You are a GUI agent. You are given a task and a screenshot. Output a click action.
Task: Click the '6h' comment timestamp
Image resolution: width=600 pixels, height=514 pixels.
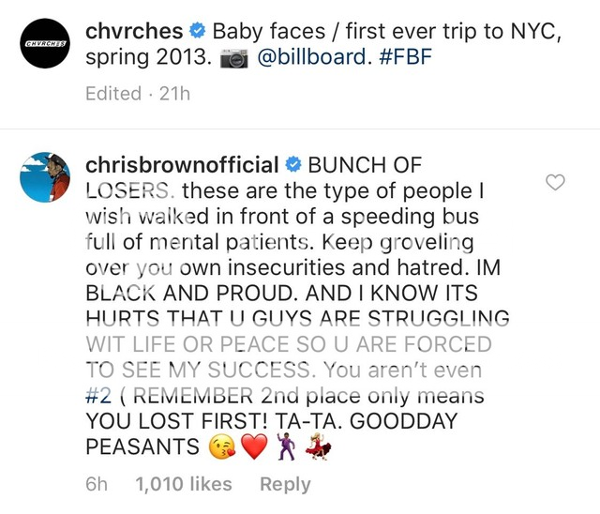97,484
